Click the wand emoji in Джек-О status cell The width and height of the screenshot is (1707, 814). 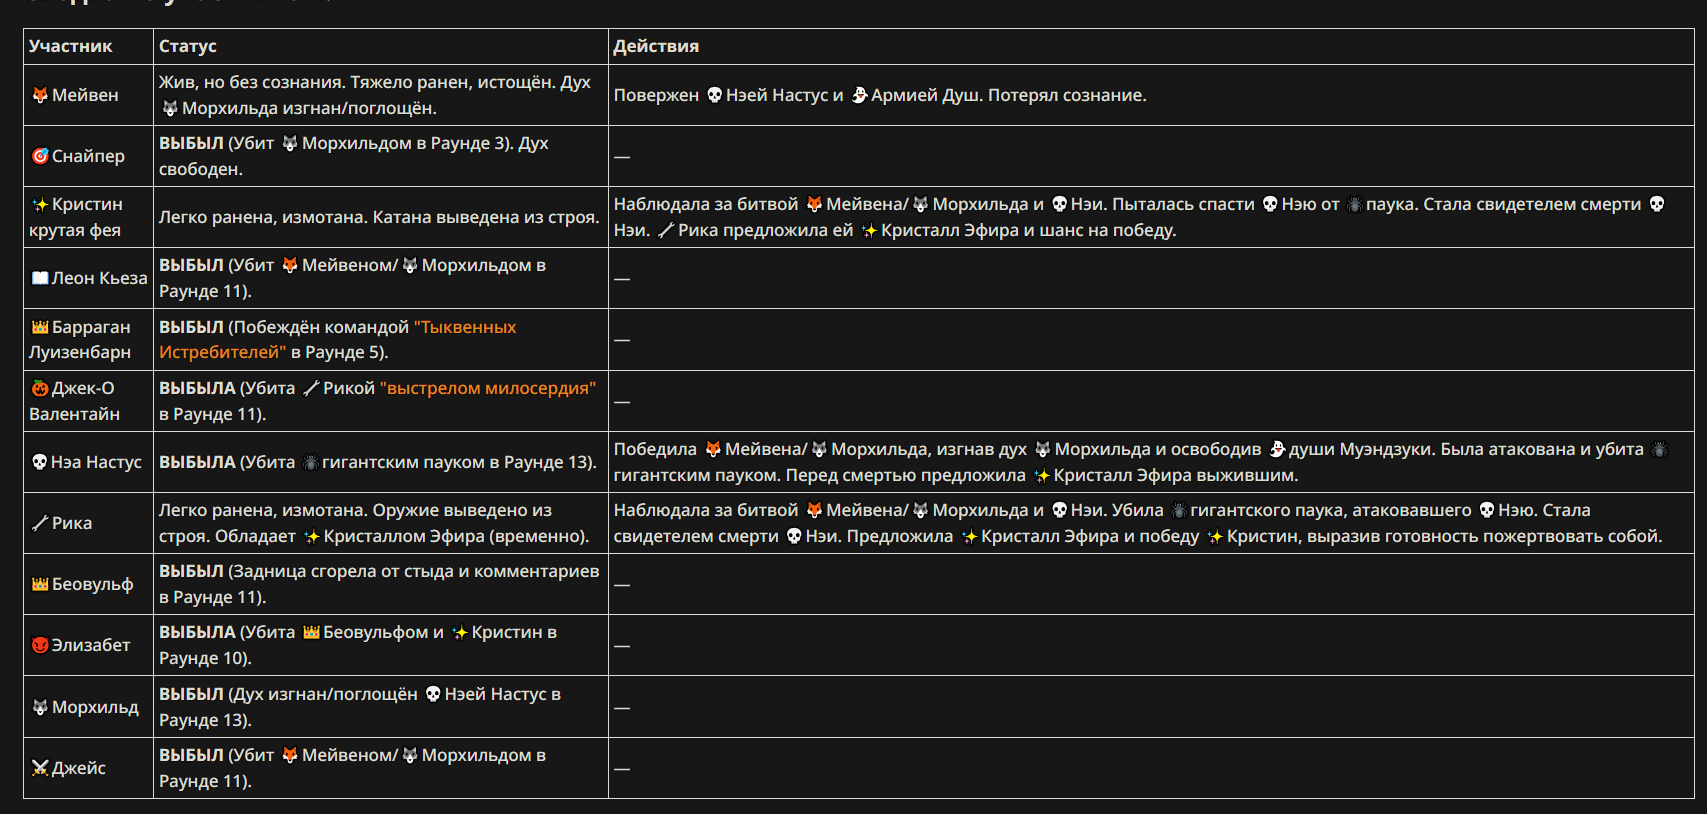311,388
